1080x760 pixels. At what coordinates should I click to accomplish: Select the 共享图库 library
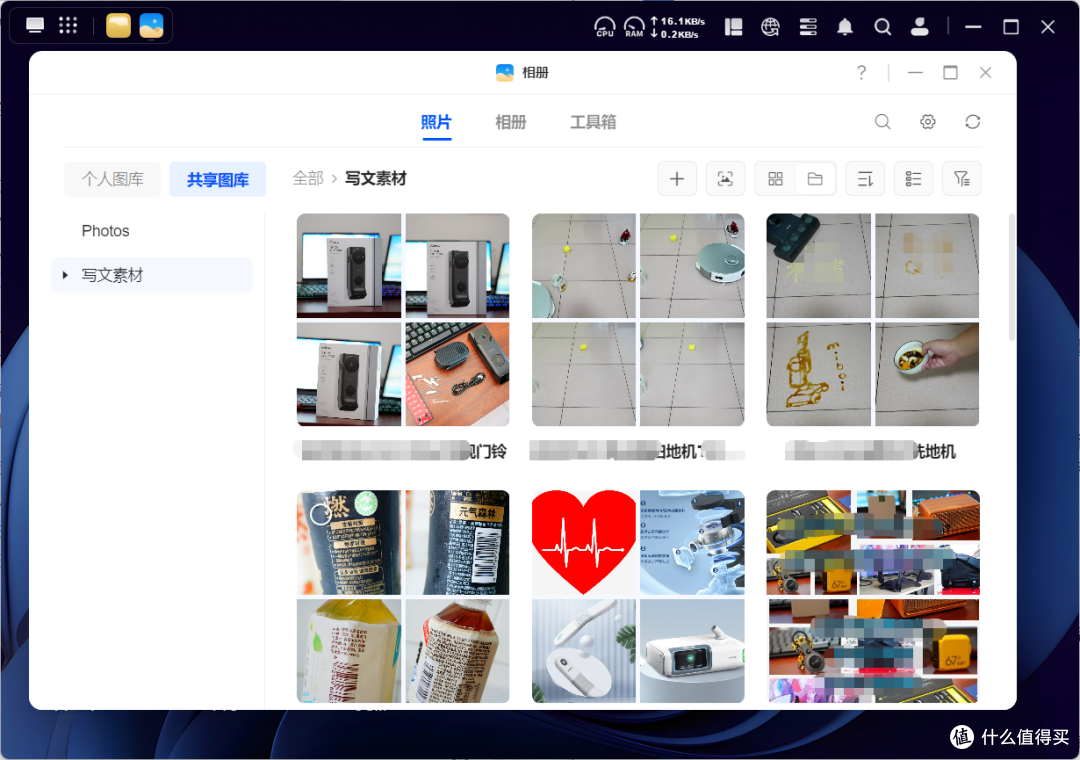pos(218,179)
